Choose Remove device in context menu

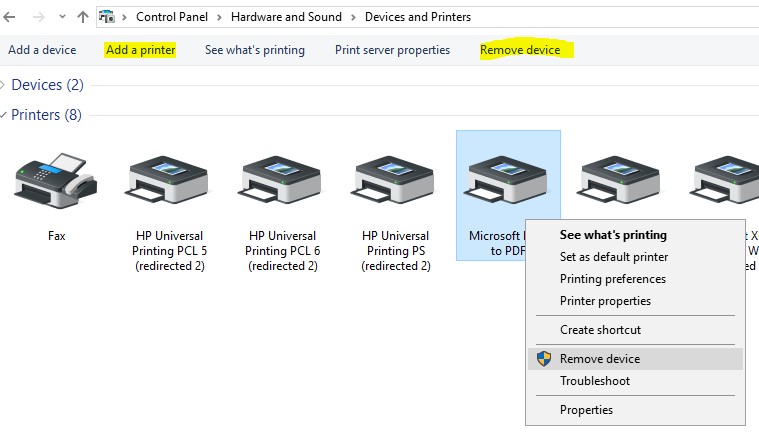[x=599, y=359]
